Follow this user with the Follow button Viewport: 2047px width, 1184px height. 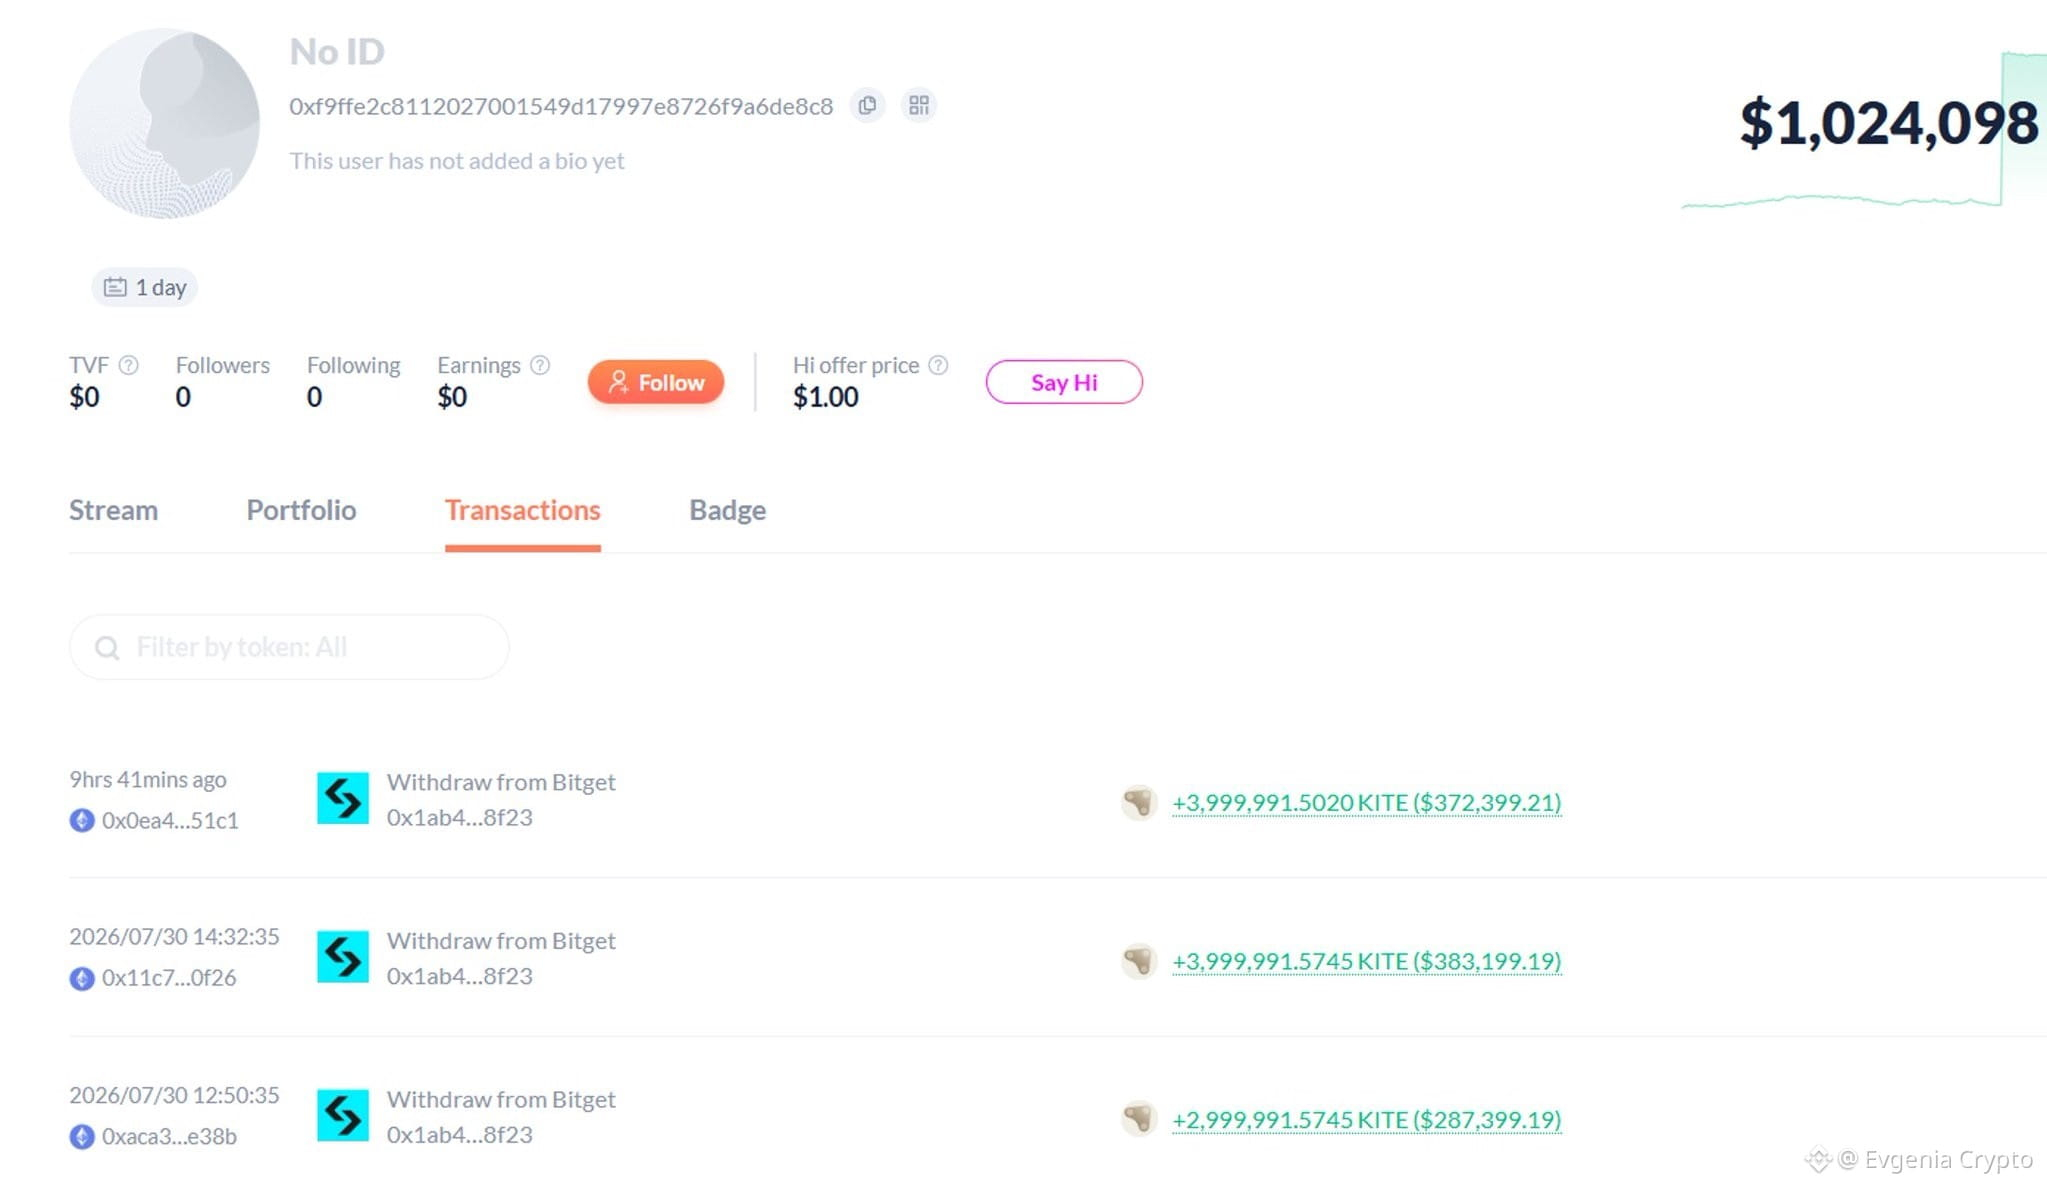(656, 382)
